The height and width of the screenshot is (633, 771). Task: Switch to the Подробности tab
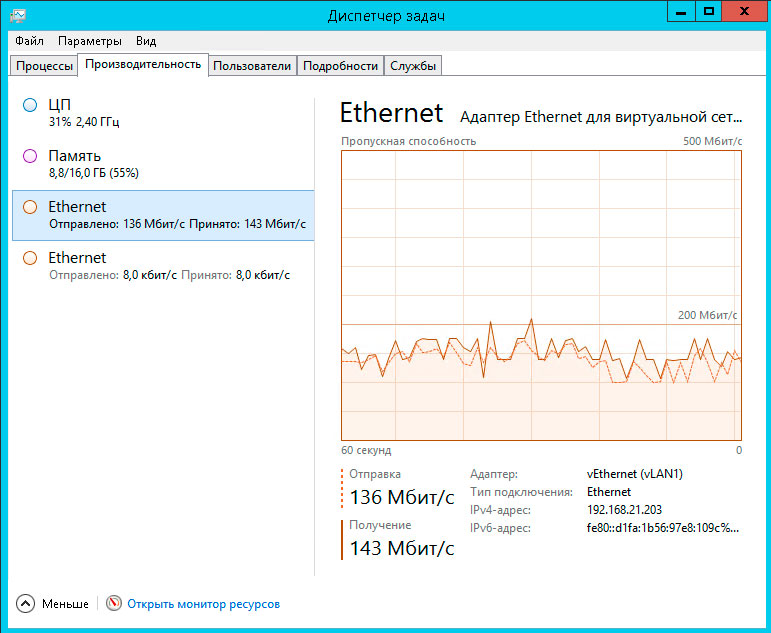340,66
